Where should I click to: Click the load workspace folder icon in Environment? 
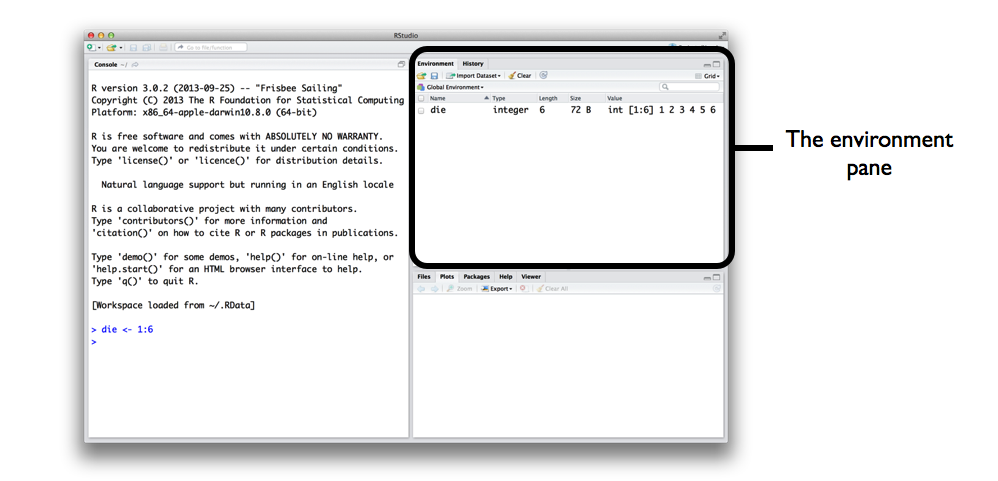pos(422,76)
